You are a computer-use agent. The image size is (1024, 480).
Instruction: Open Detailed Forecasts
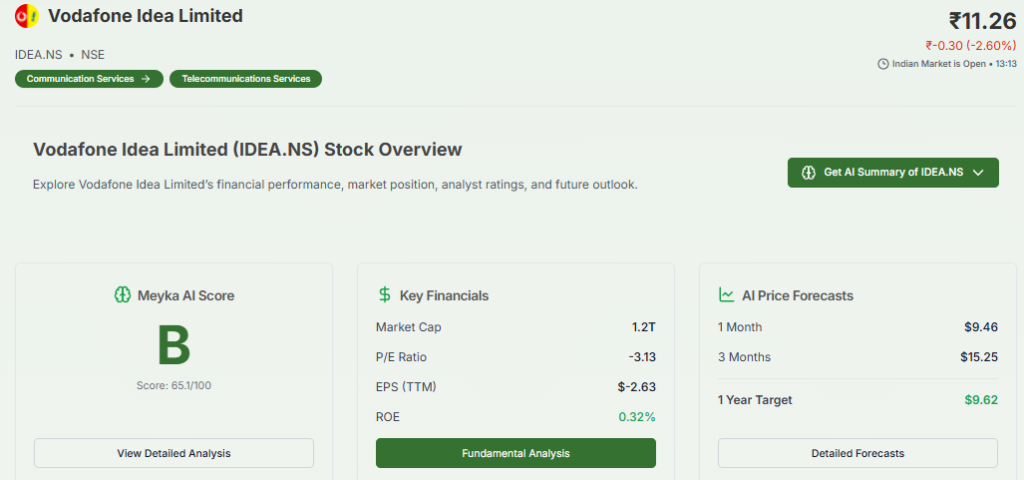[x=857, y=453]
